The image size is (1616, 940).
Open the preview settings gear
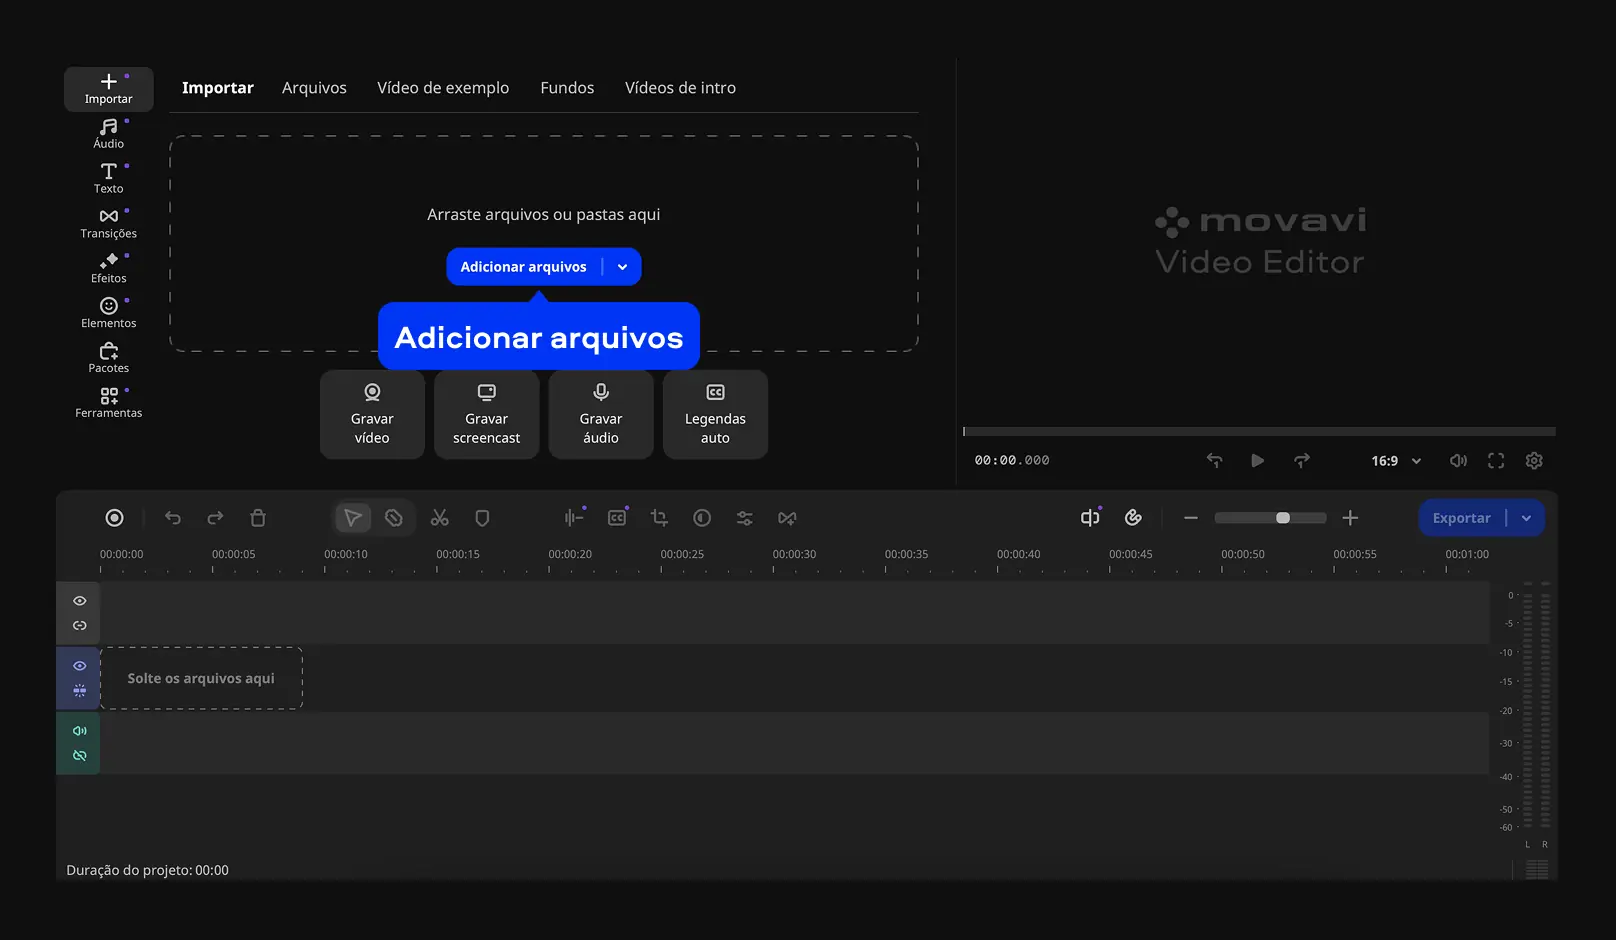(x=1534, y=461)
